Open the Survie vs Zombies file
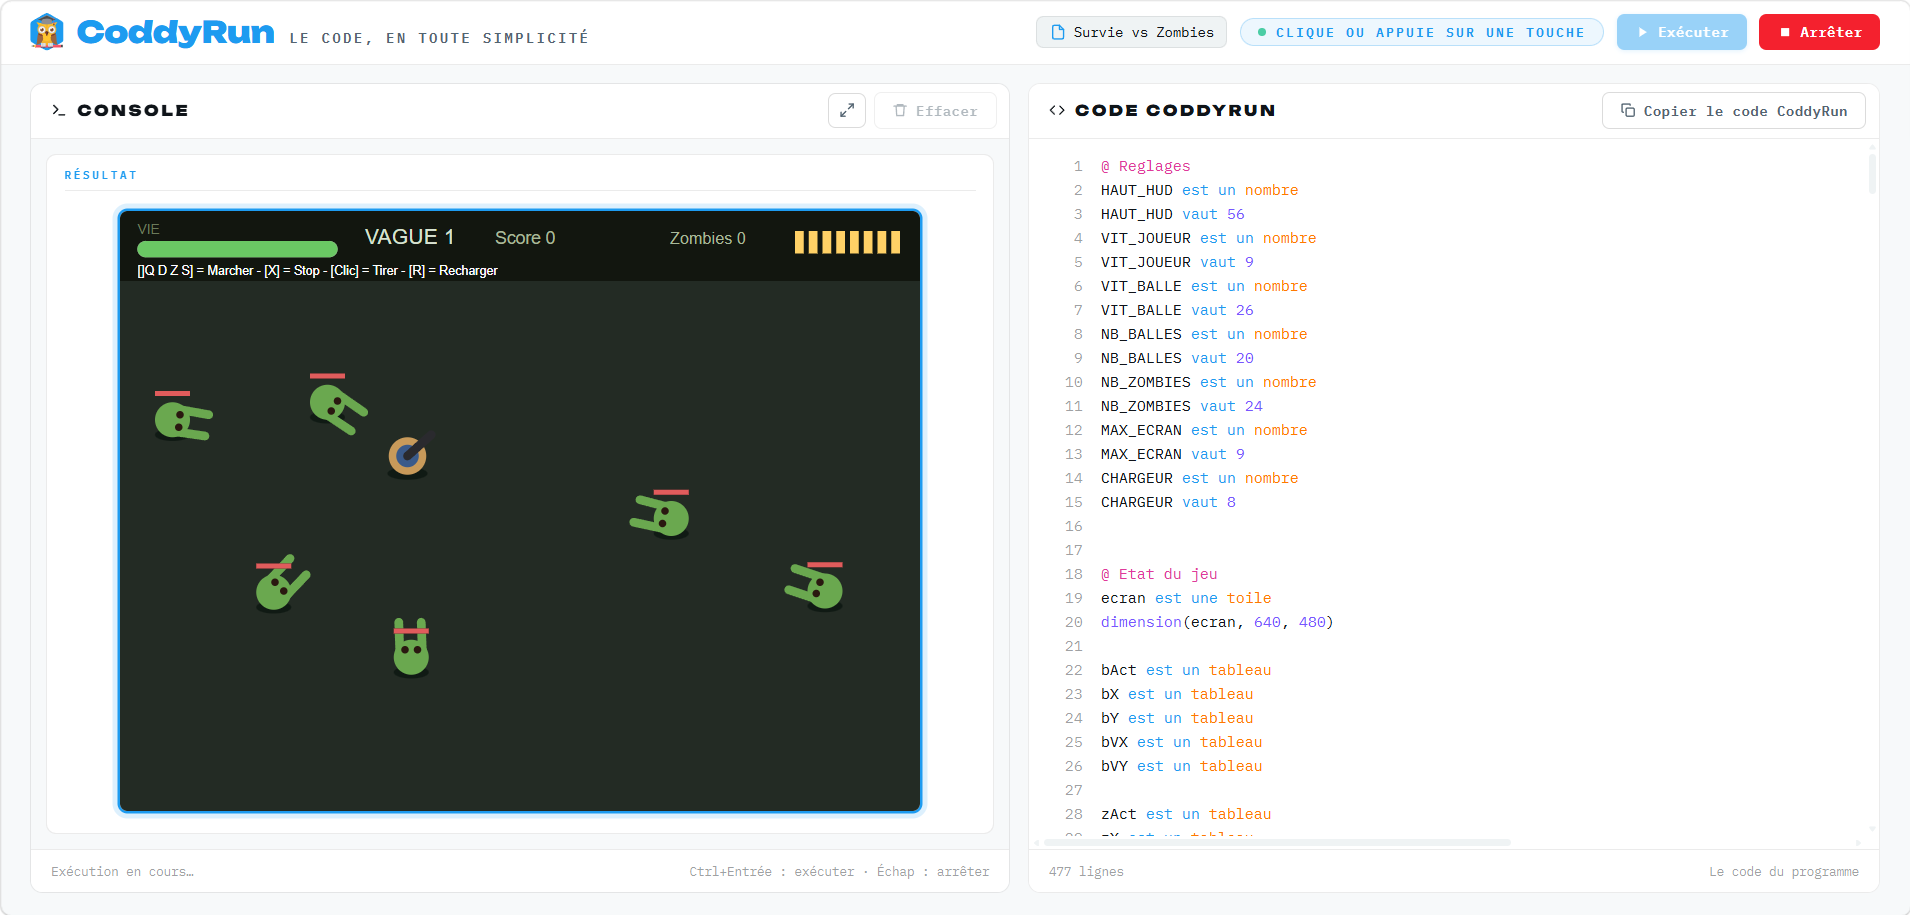The image size is (1910, 915). 1131,32
